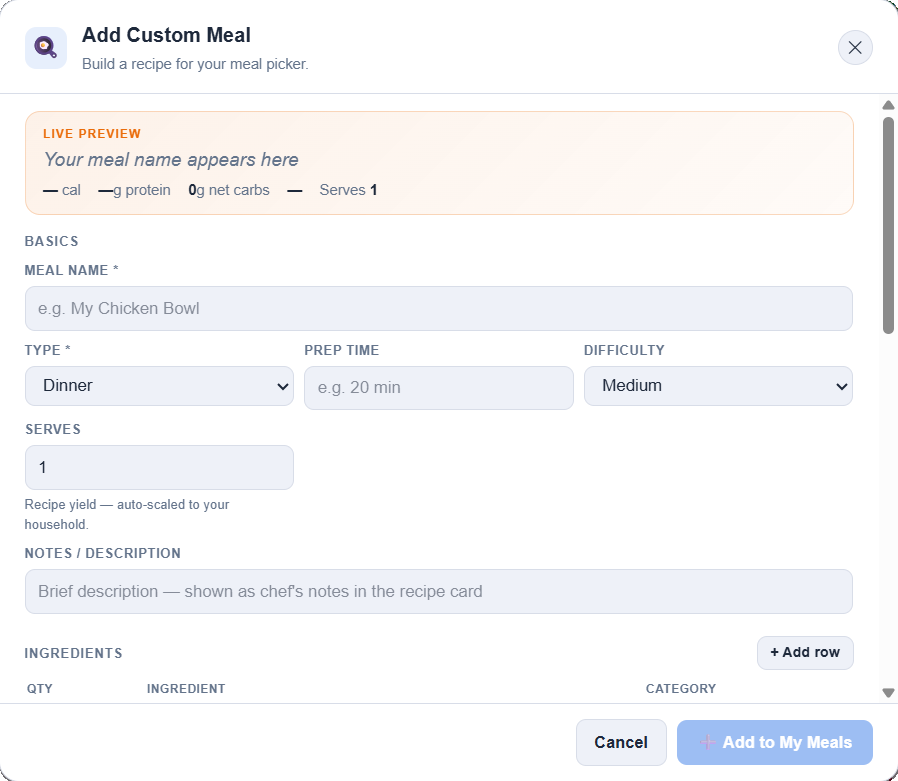Click the Add Custom Meal title
This screenshot has height=781, width=898.
[166, 35]
